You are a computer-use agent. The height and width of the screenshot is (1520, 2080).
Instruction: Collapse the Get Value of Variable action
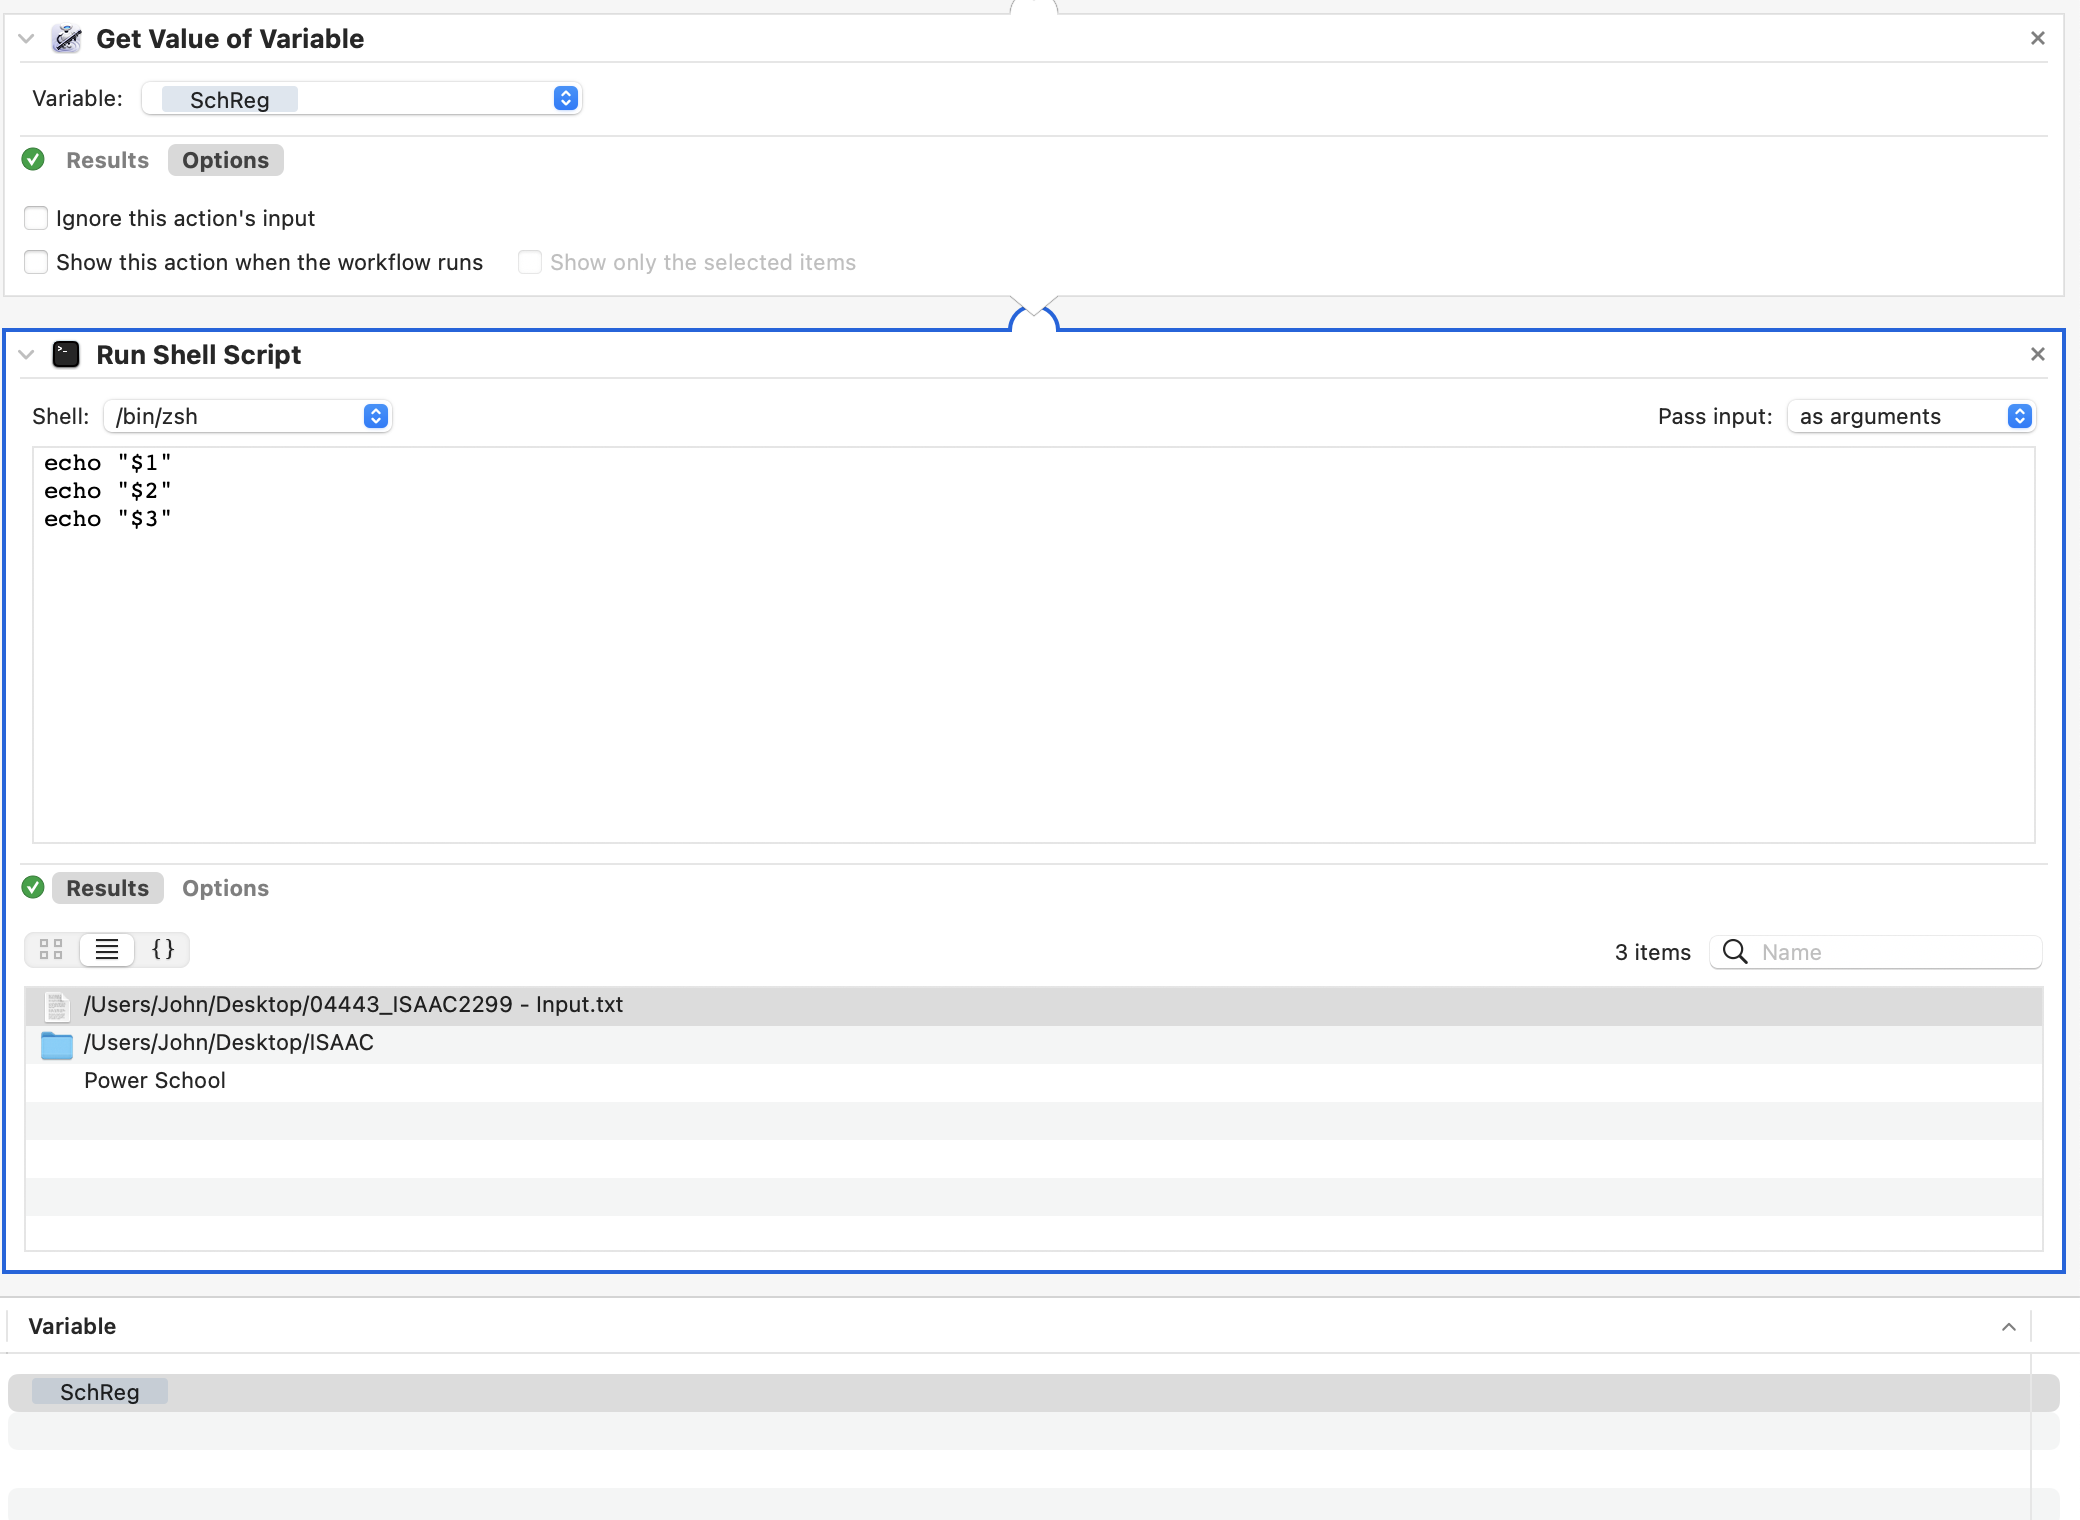pyautogui.click(x=27, y=39)
